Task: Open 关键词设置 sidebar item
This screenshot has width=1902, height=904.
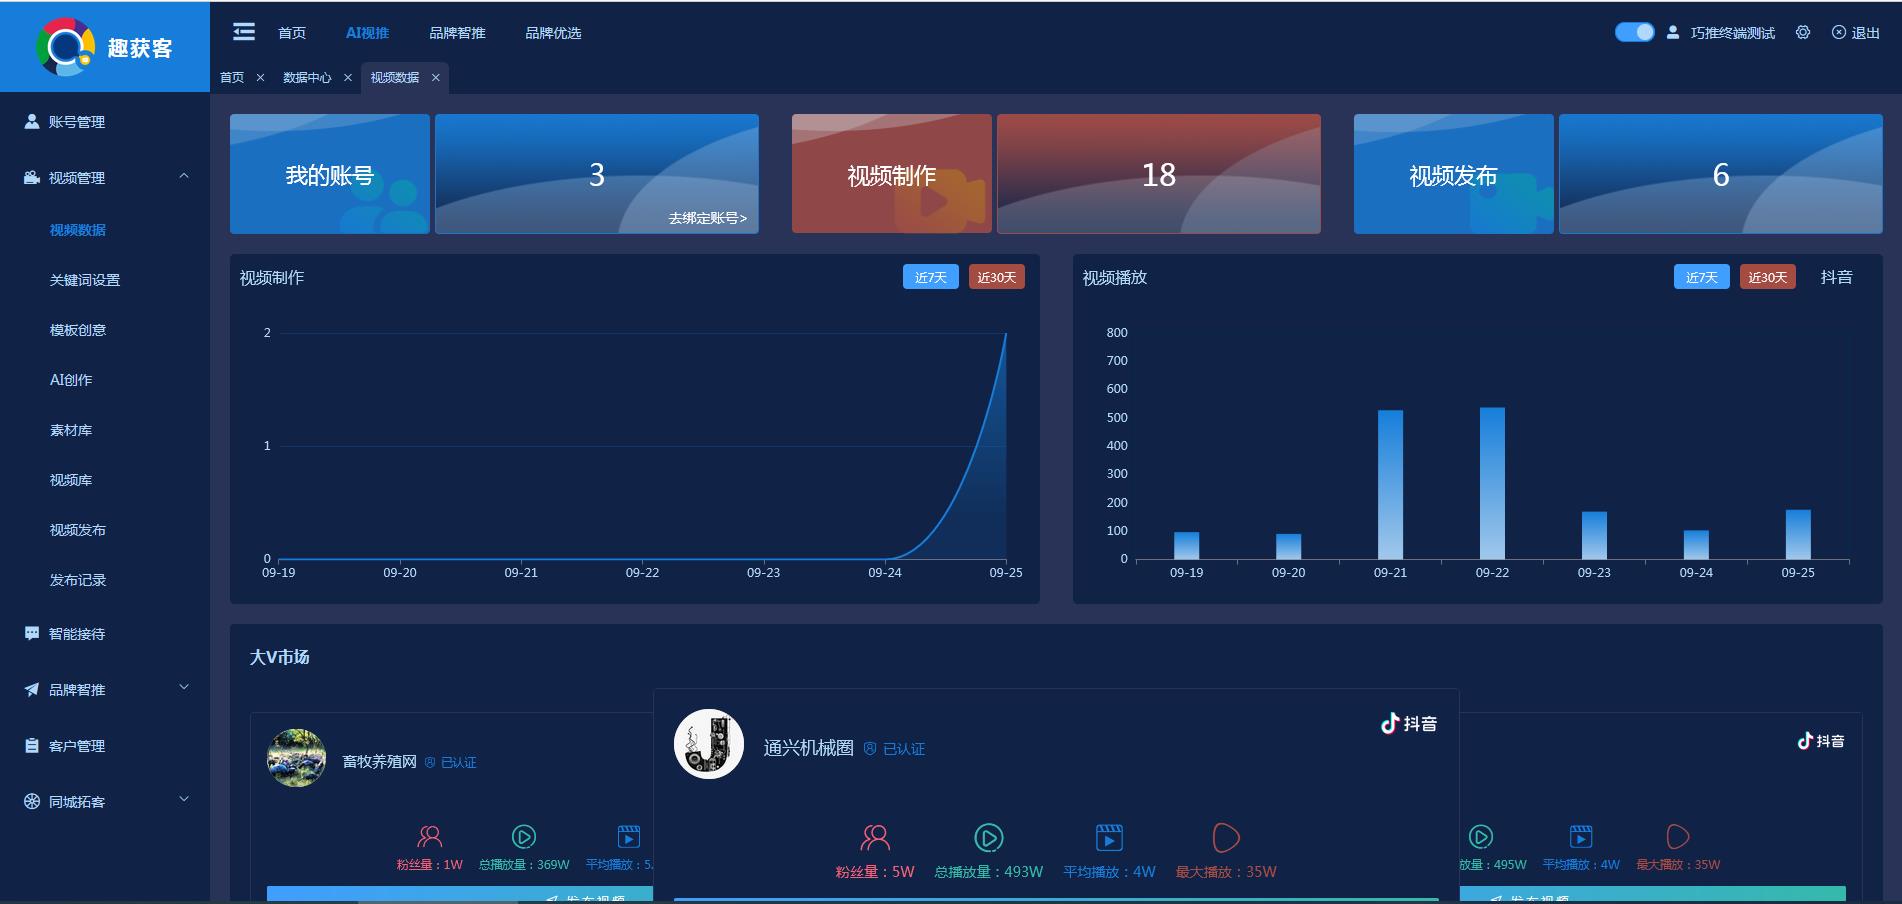Action: coord(85,280)
